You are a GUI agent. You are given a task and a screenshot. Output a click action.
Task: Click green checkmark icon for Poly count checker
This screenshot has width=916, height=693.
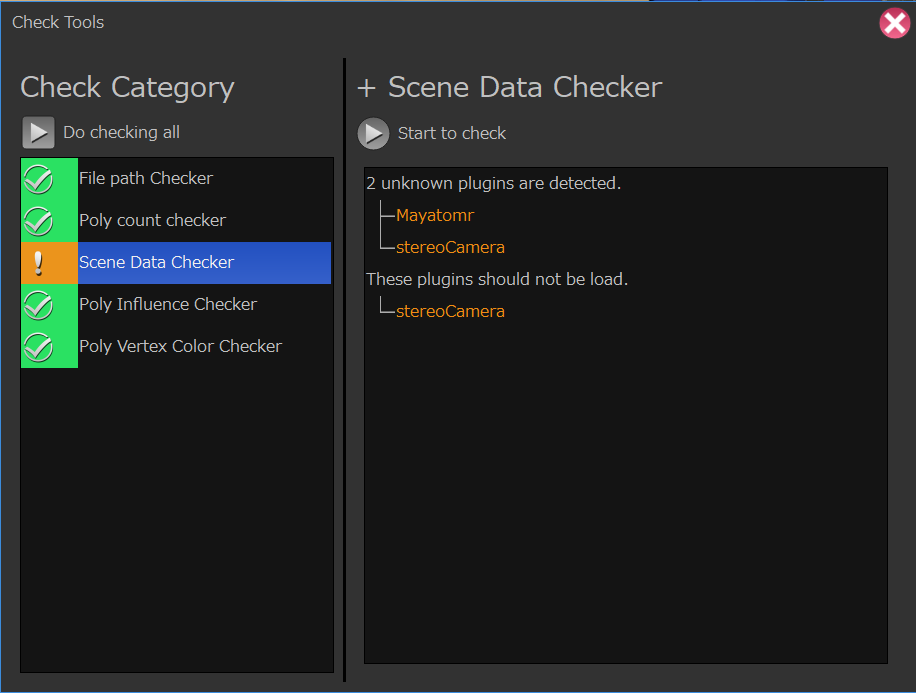click(x=38, y=221)
